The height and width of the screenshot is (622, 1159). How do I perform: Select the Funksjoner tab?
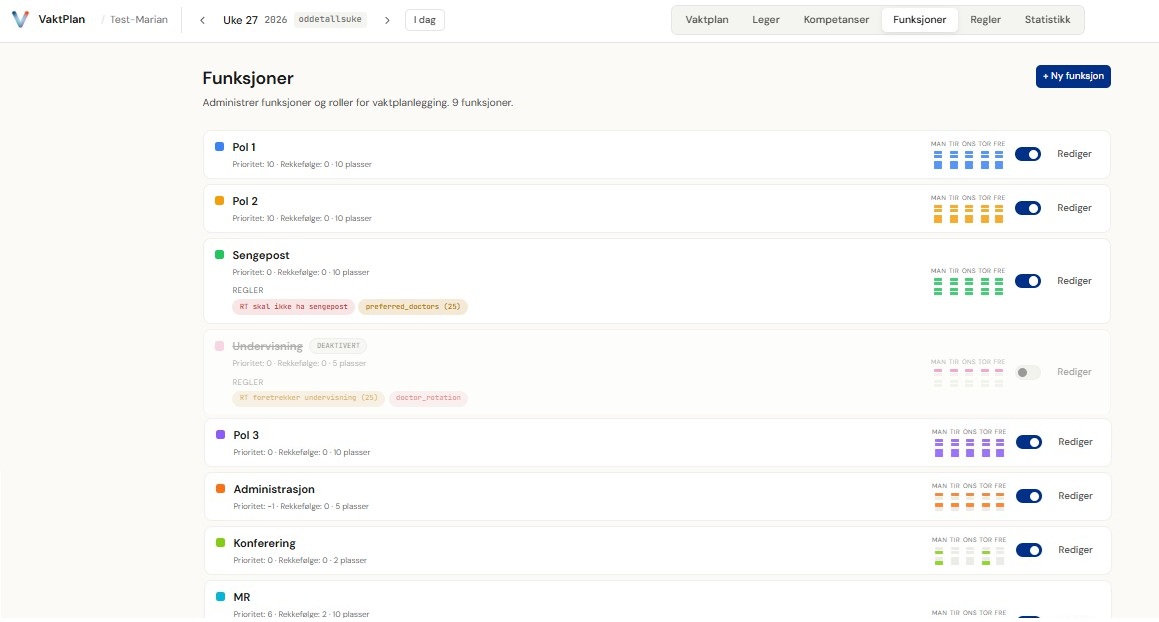tap(920, 20)
